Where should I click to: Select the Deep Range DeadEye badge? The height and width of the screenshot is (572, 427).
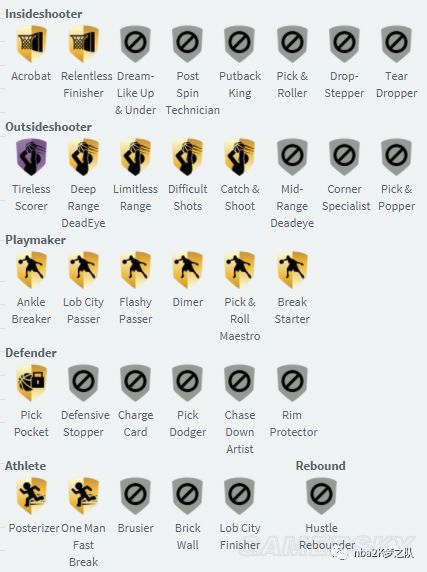pyautogui.click(x=84, y=157)
